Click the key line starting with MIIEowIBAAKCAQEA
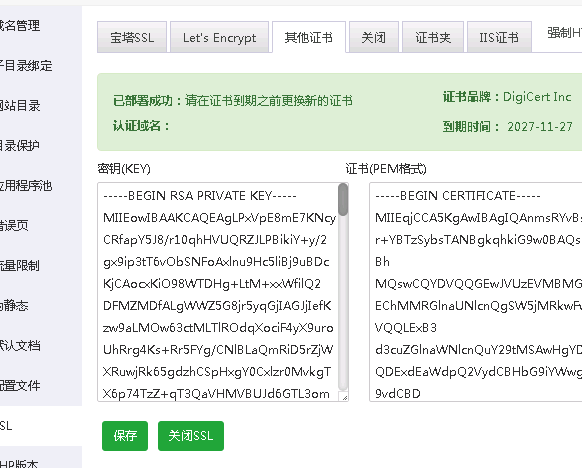The width and height of the screenshot is (582, 468). click(x=219, y=218)
